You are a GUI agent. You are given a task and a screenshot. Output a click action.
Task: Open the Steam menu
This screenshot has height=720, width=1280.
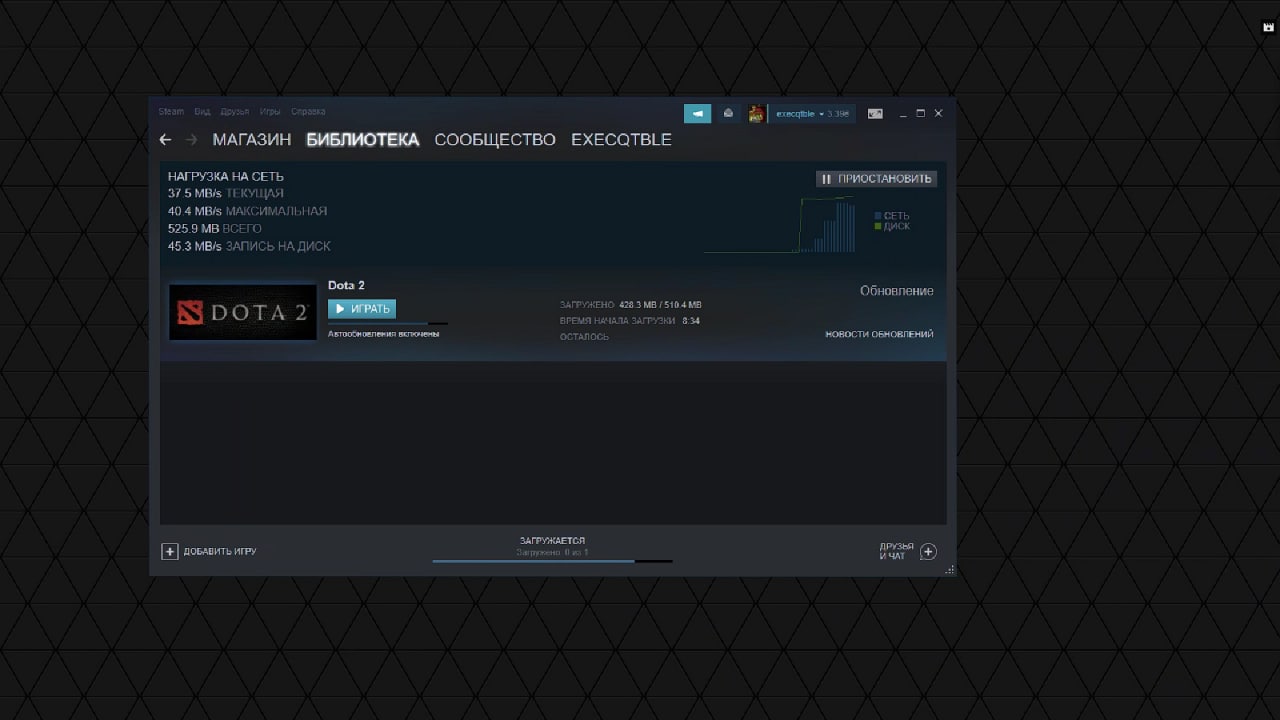(x=171, y=112)
